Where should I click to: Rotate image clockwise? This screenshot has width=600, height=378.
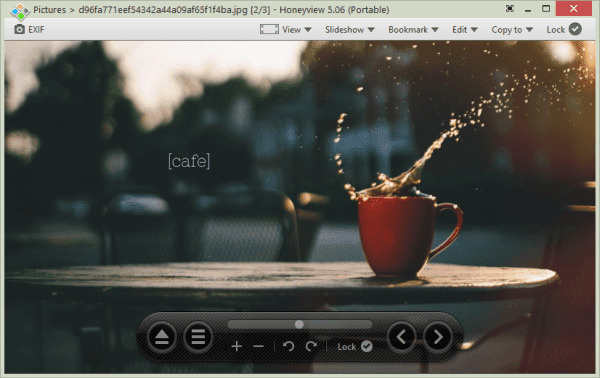(x=311, y=346)
